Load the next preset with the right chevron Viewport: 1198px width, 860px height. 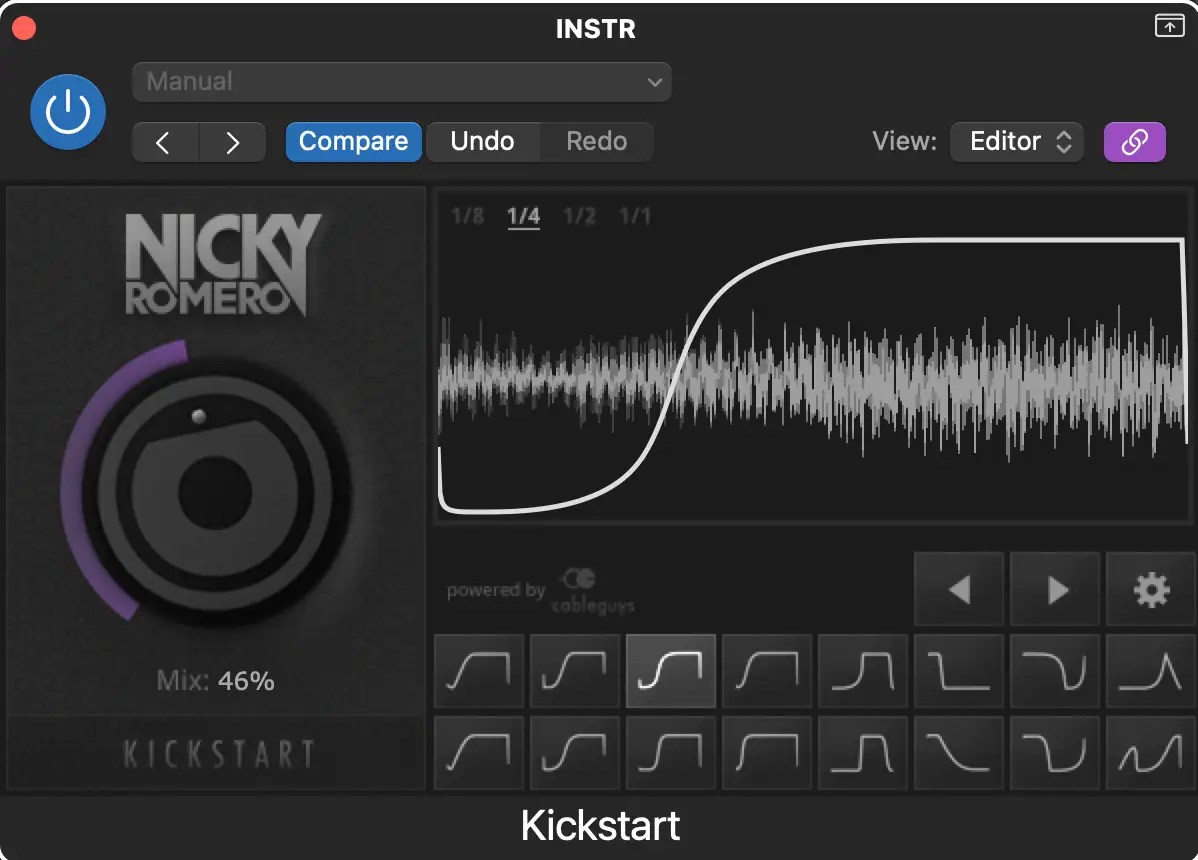click(233, 142)
